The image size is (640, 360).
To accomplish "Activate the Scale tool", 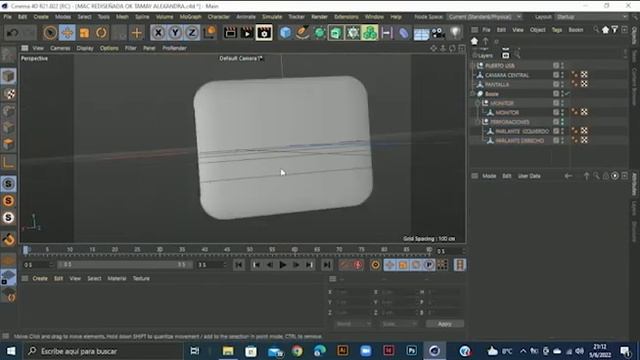I will tap(84, 33).
